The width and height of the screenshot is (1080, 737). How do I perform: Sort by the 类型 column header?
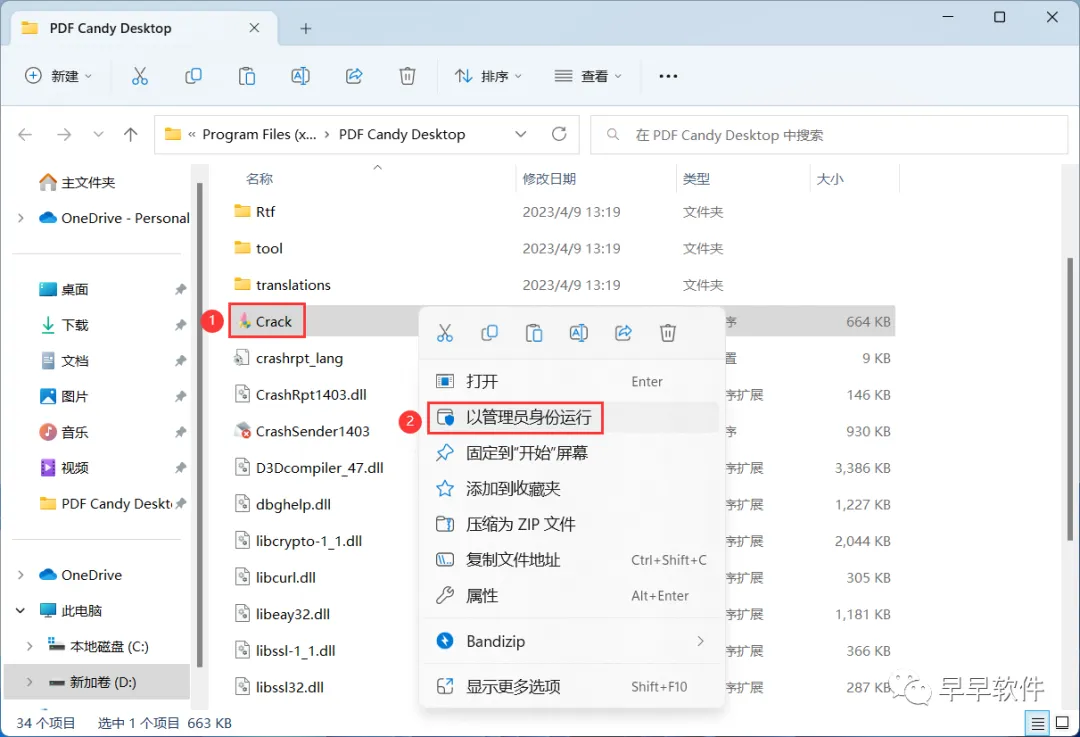click(x=696, y=179)
